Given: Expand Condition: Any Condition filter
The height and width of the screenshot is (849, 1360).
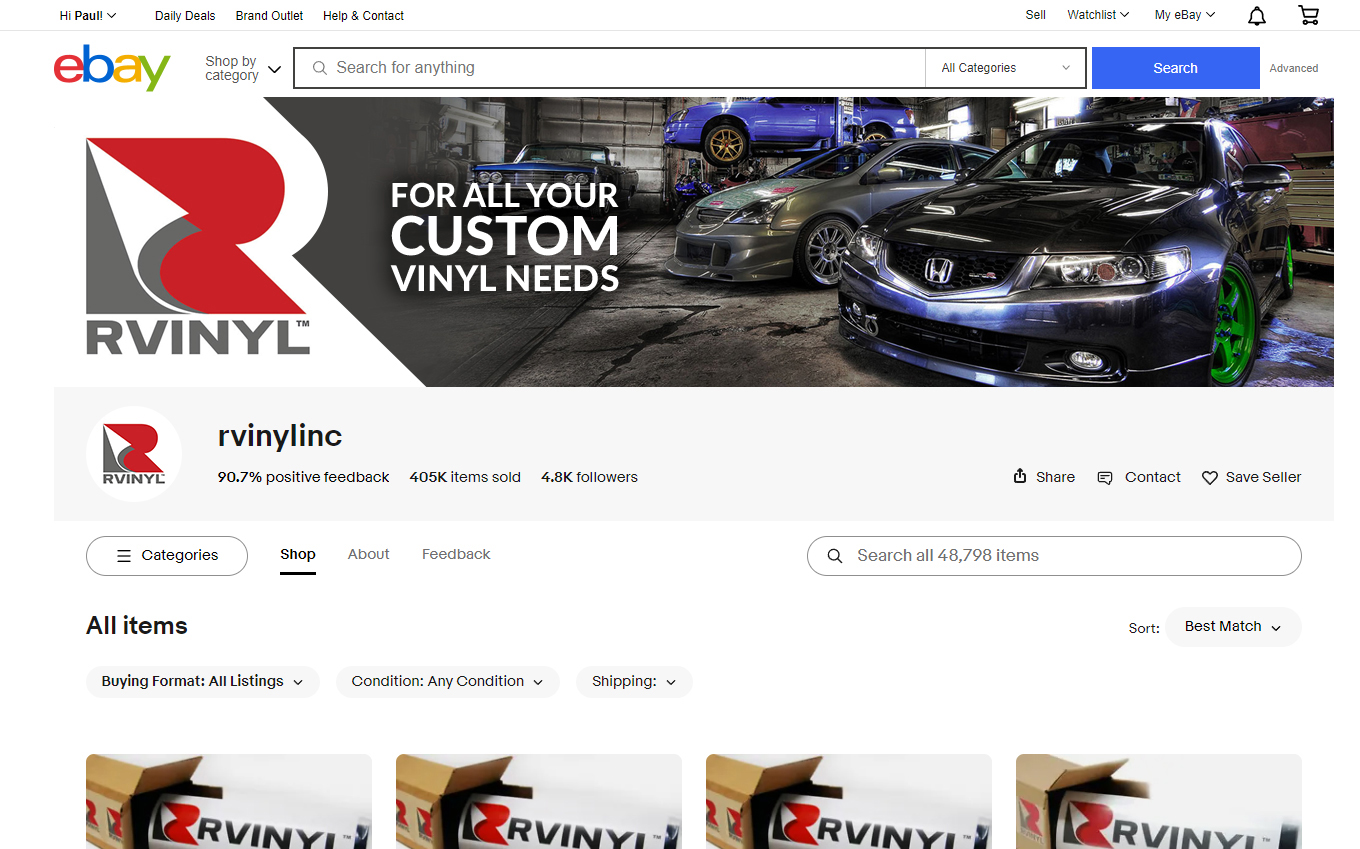Looking at the screenshot, I should point(448,682).
